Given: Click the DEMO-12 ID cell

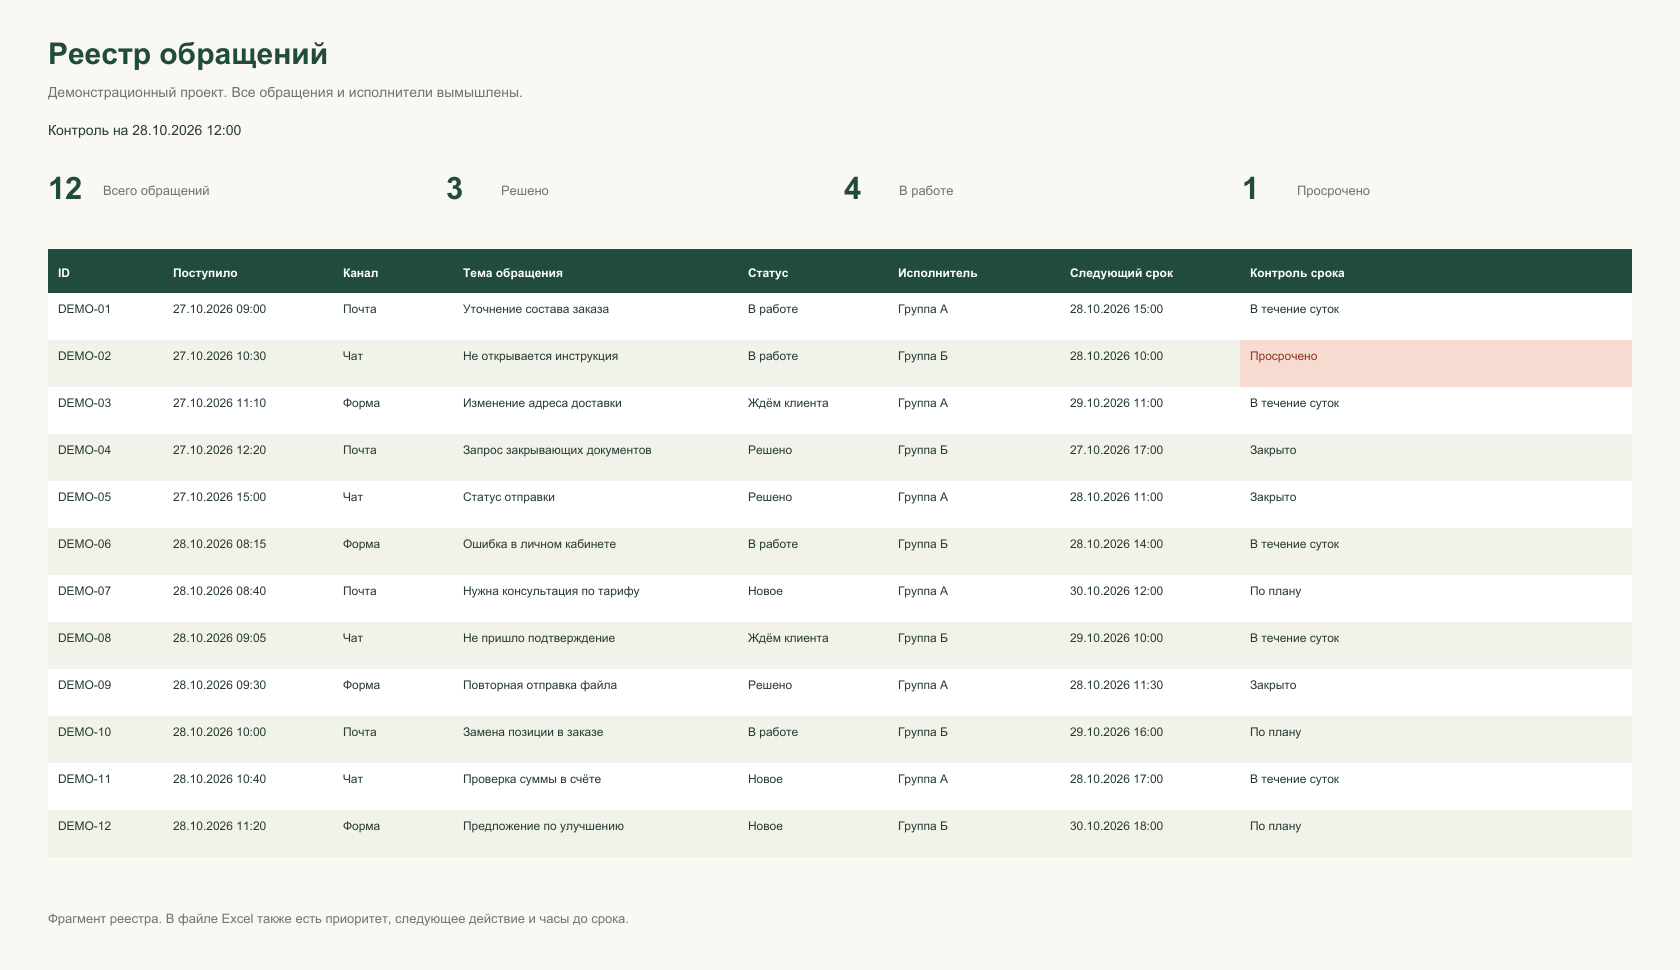Looking at the screenshot, I should click(x=84, y=826).
